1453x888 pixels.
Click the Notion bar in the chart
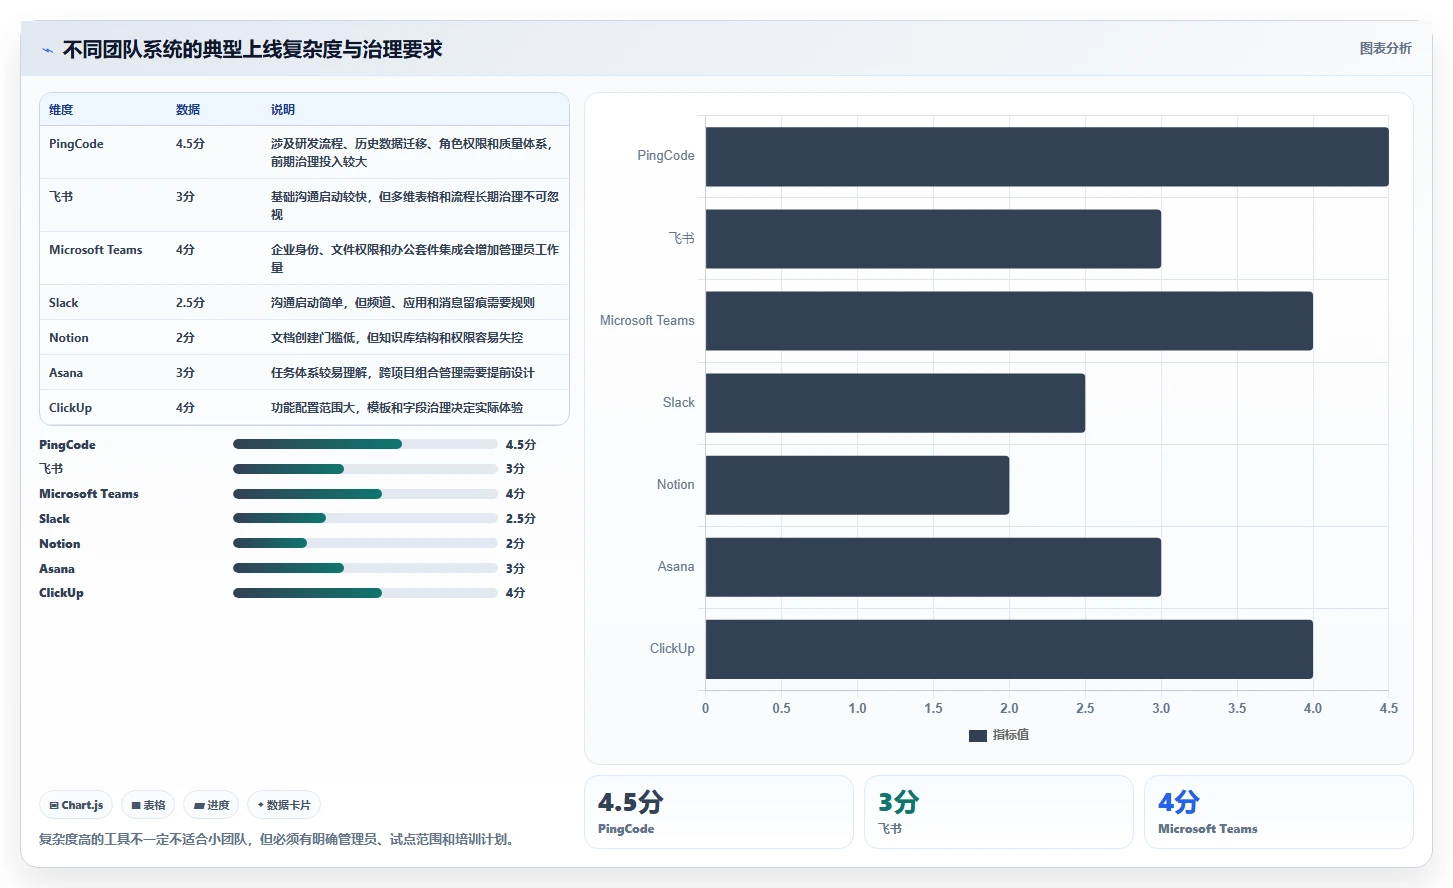pos(857,485)
